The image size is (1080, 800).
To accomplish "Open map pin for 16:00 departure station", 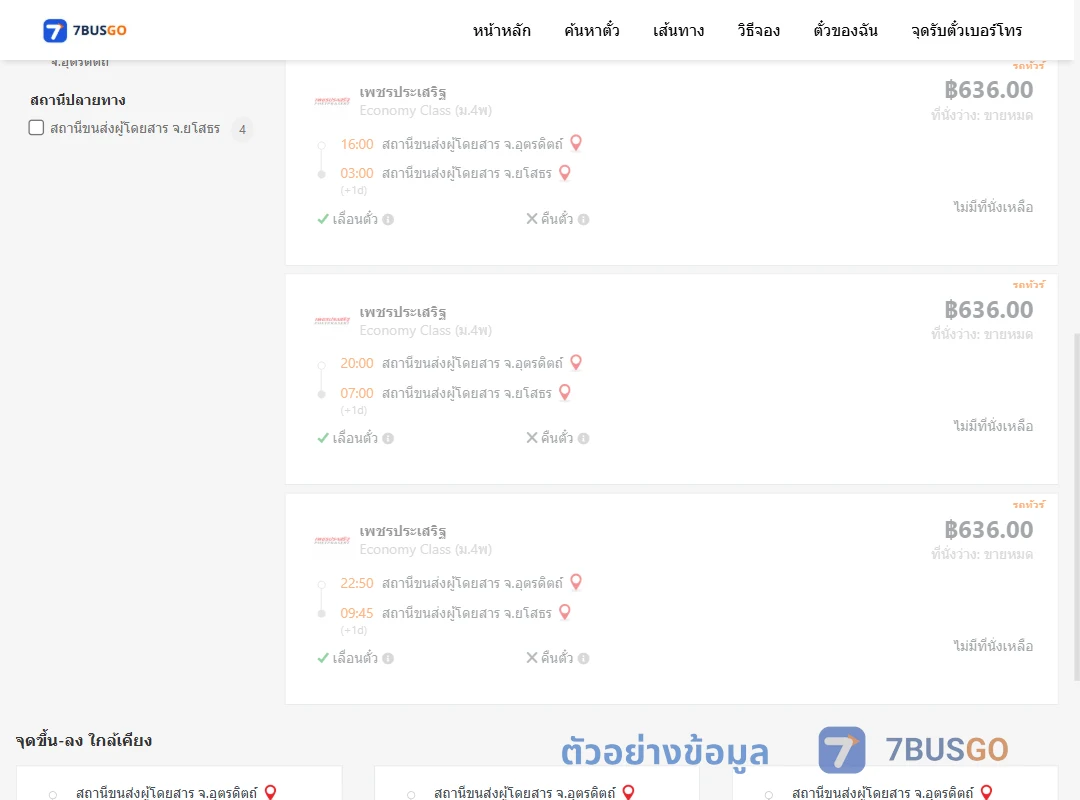I will [577, 143].
